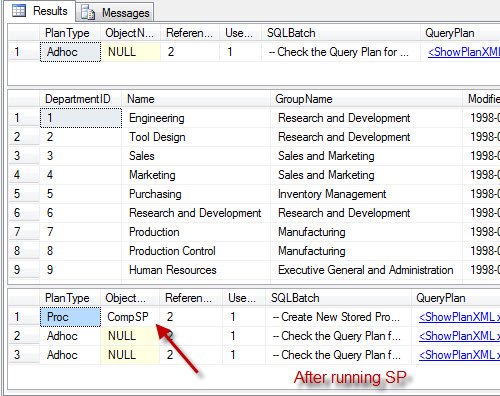Select Research and Development in Name column
Viewport: 500px width, 396px height.
196,213
